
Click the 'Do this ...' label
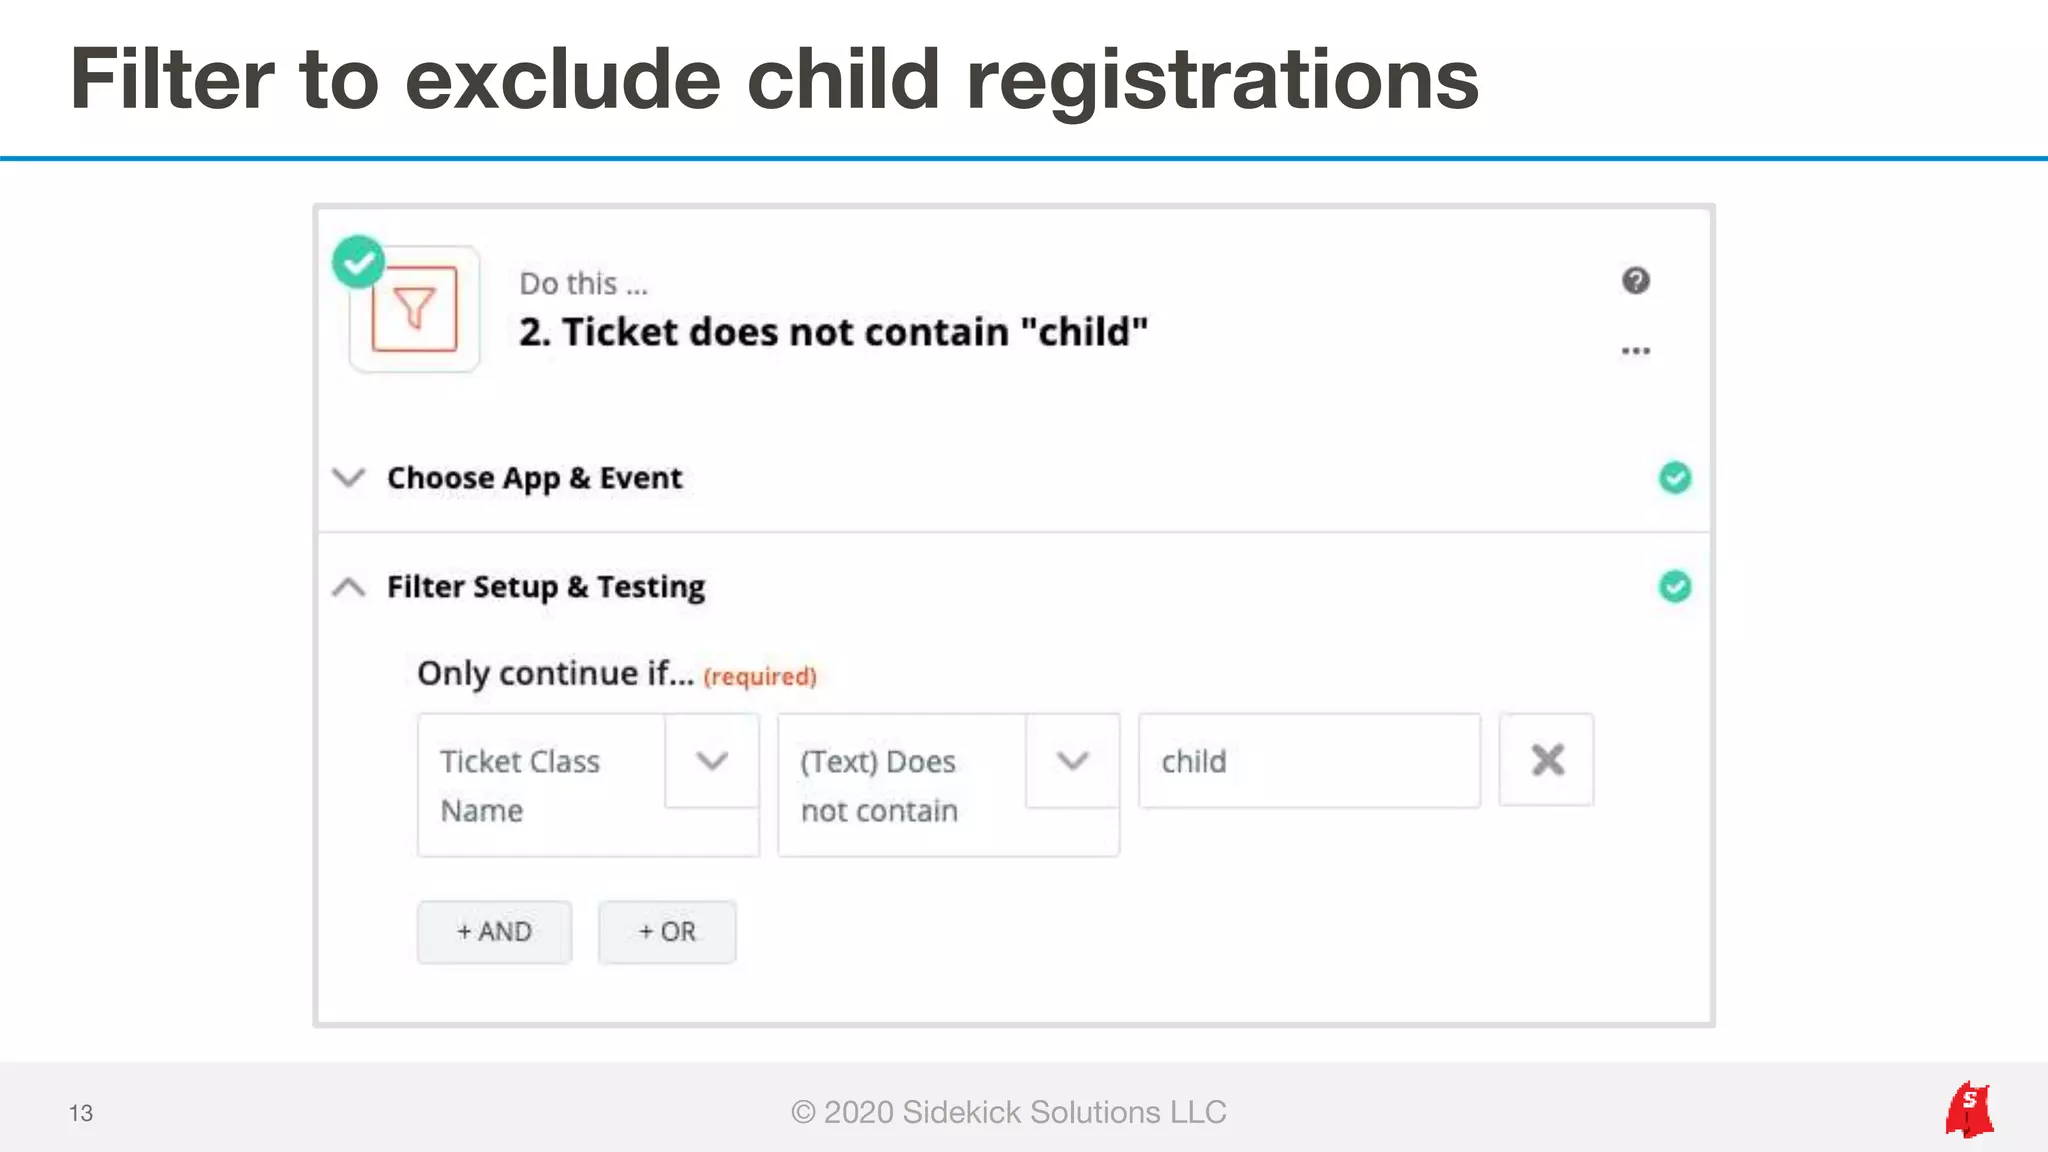coord(584,284)
